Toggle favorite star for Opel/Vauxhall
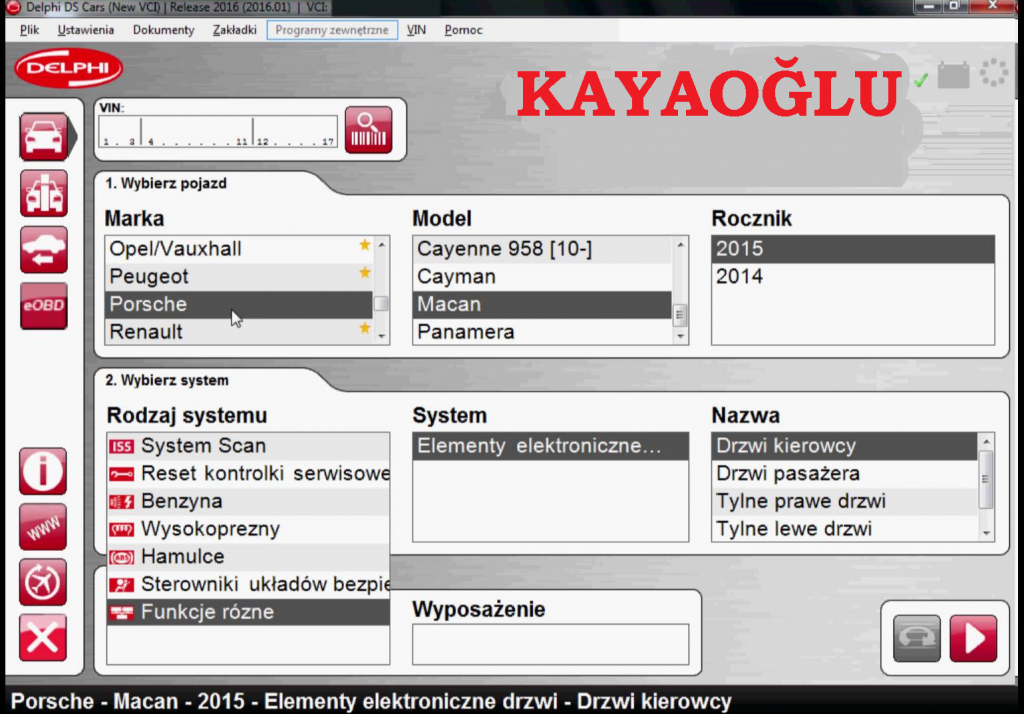Viewport: 1024px width, 714px height. click(364, 245)
